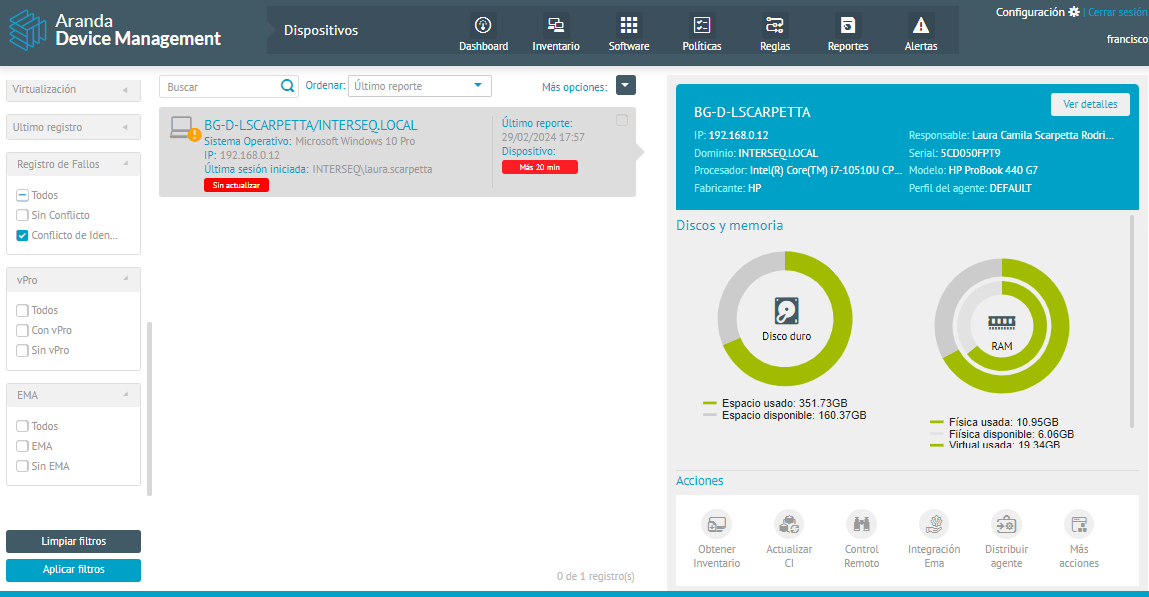Click the Espacio usado: 351.73GB legend entry
This screenshot has width=1149, height=597.
[775, 403]
